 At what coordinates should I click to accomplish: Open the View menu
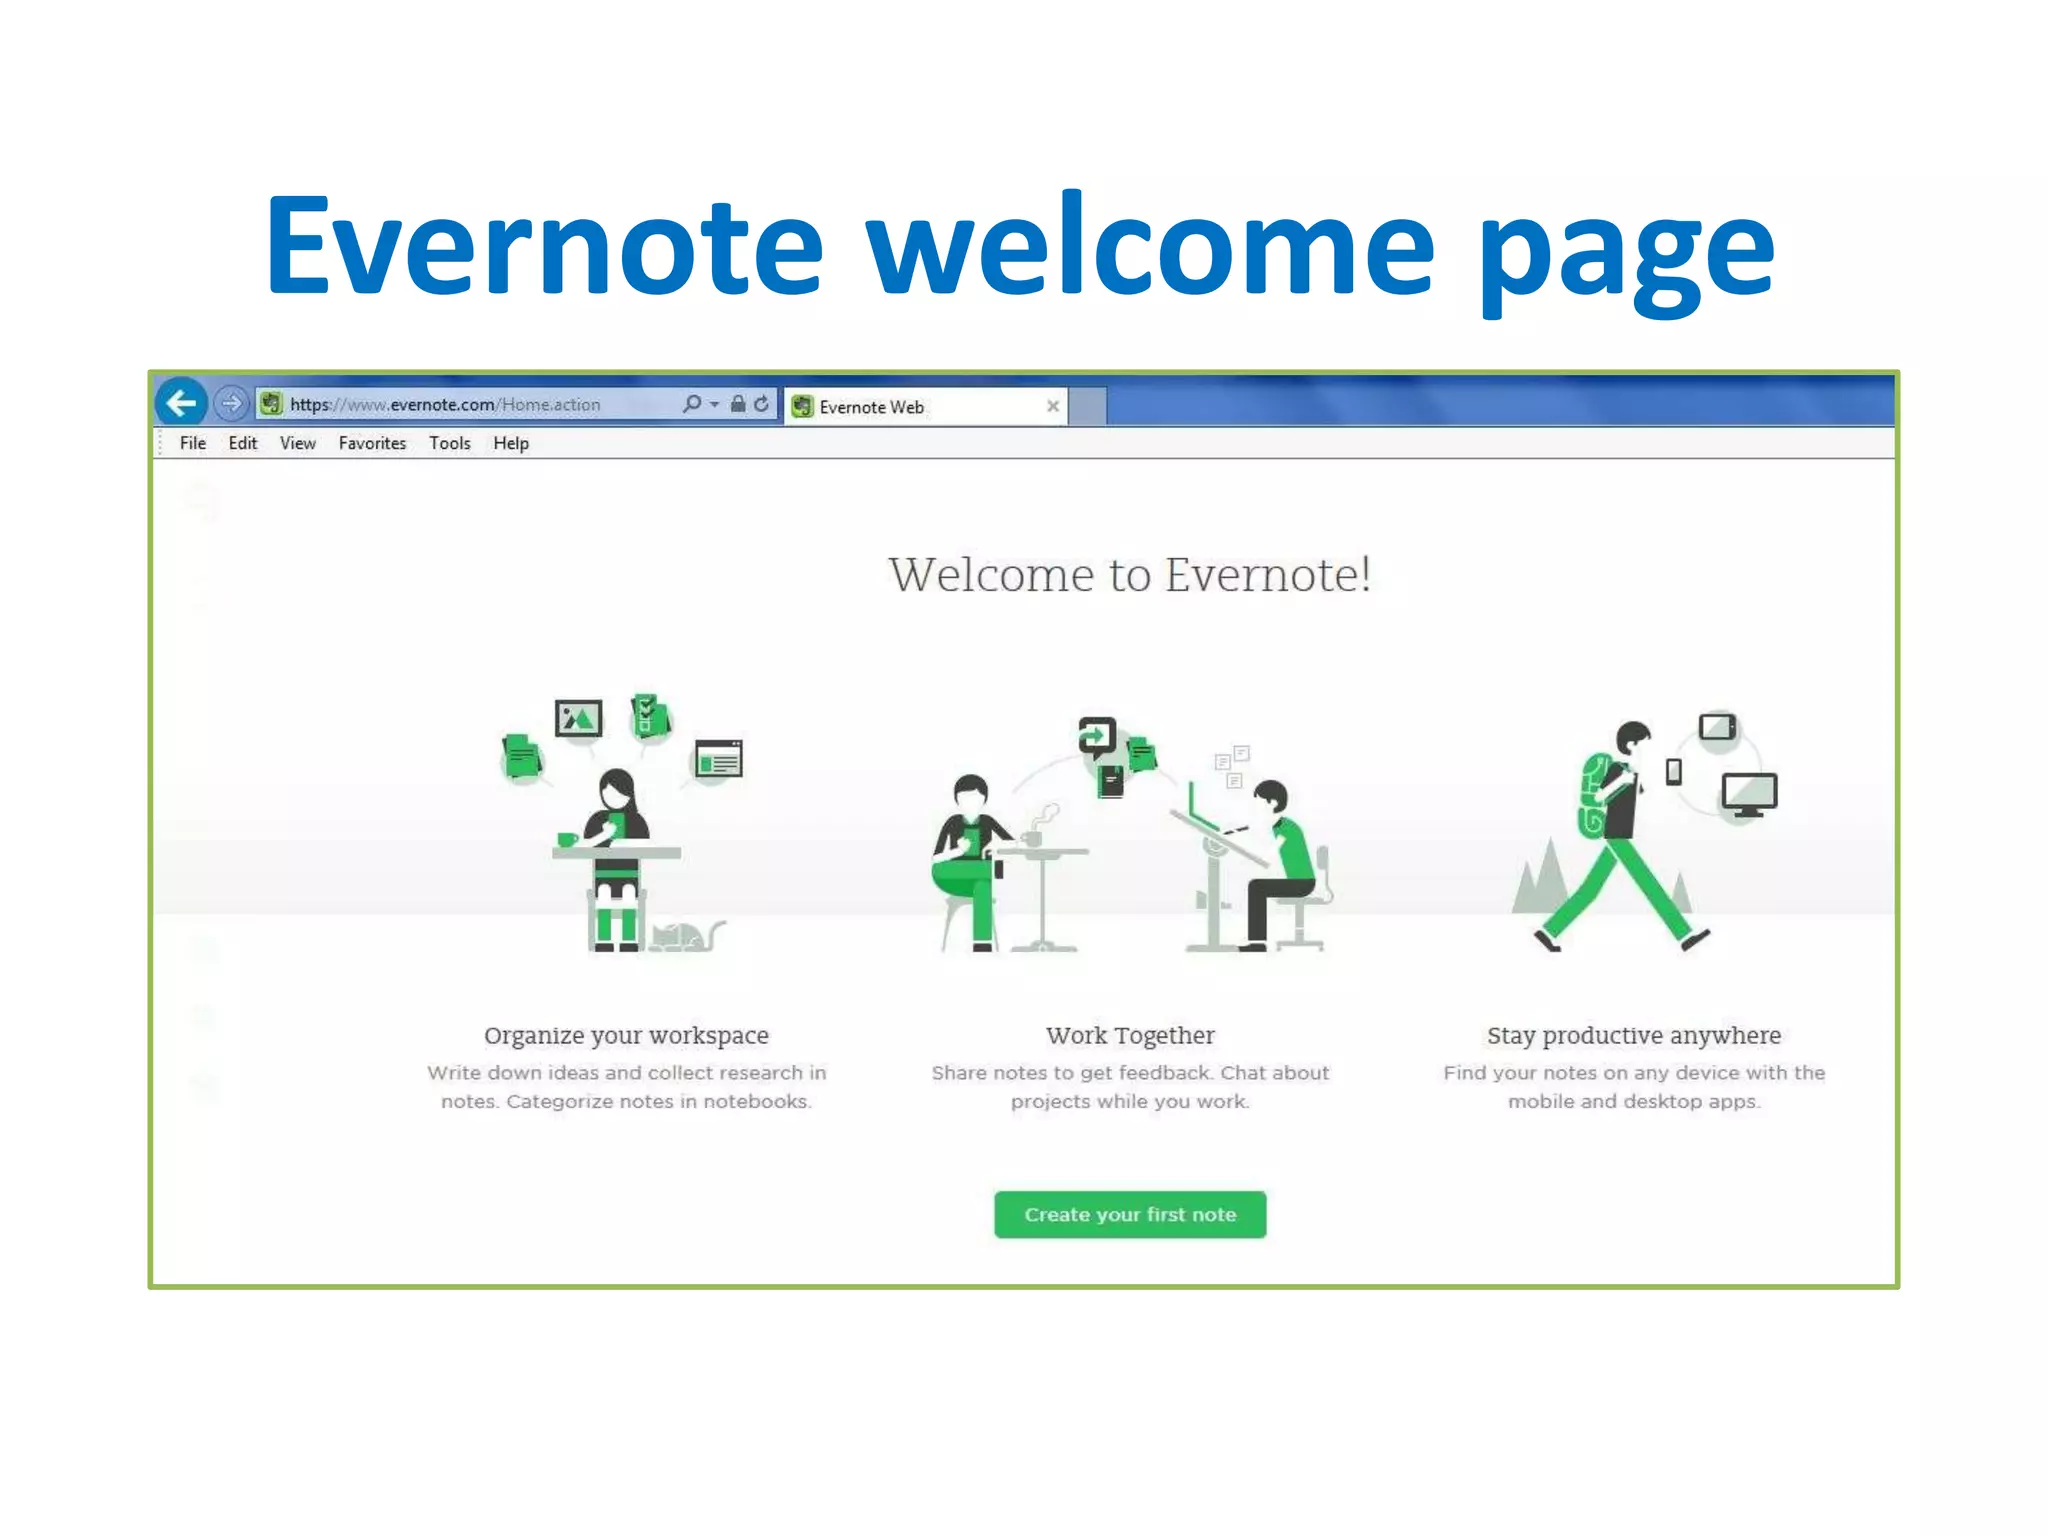pyautogui.click(x=298, y=443)
